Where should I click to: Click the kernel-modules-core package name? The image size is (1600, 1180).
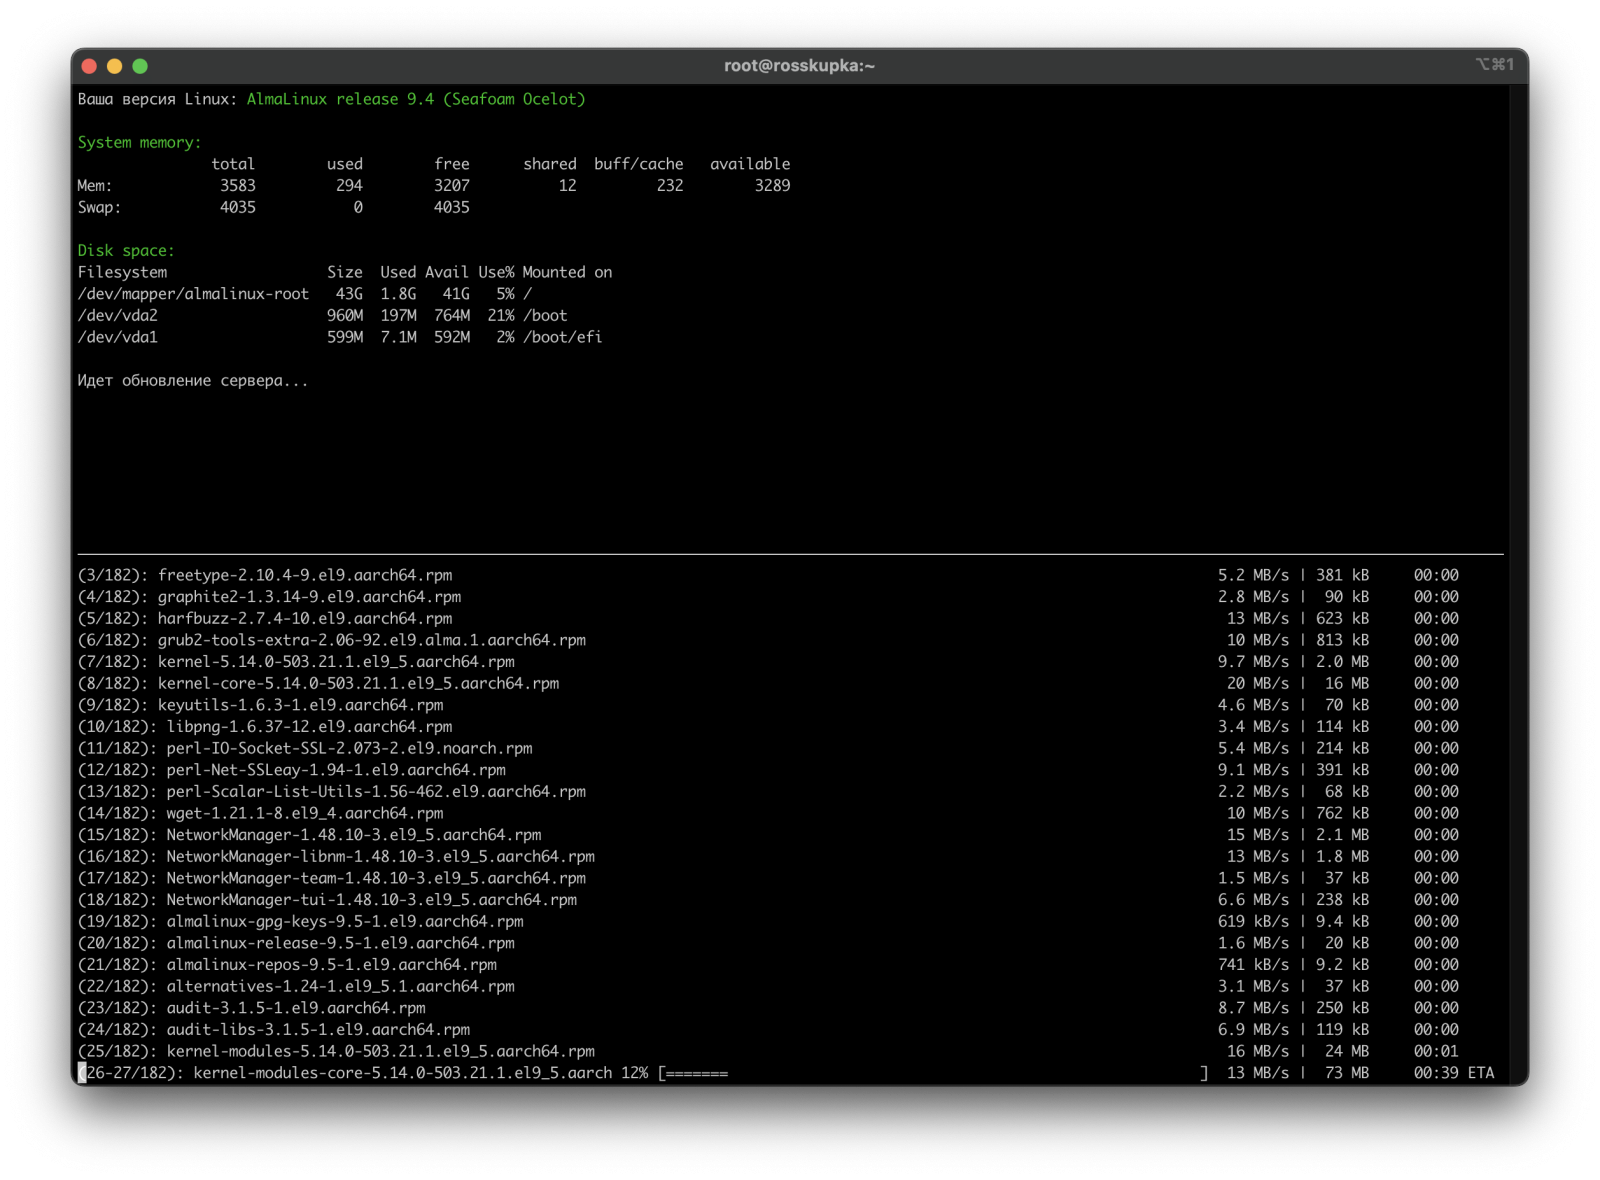(403, 1073)
